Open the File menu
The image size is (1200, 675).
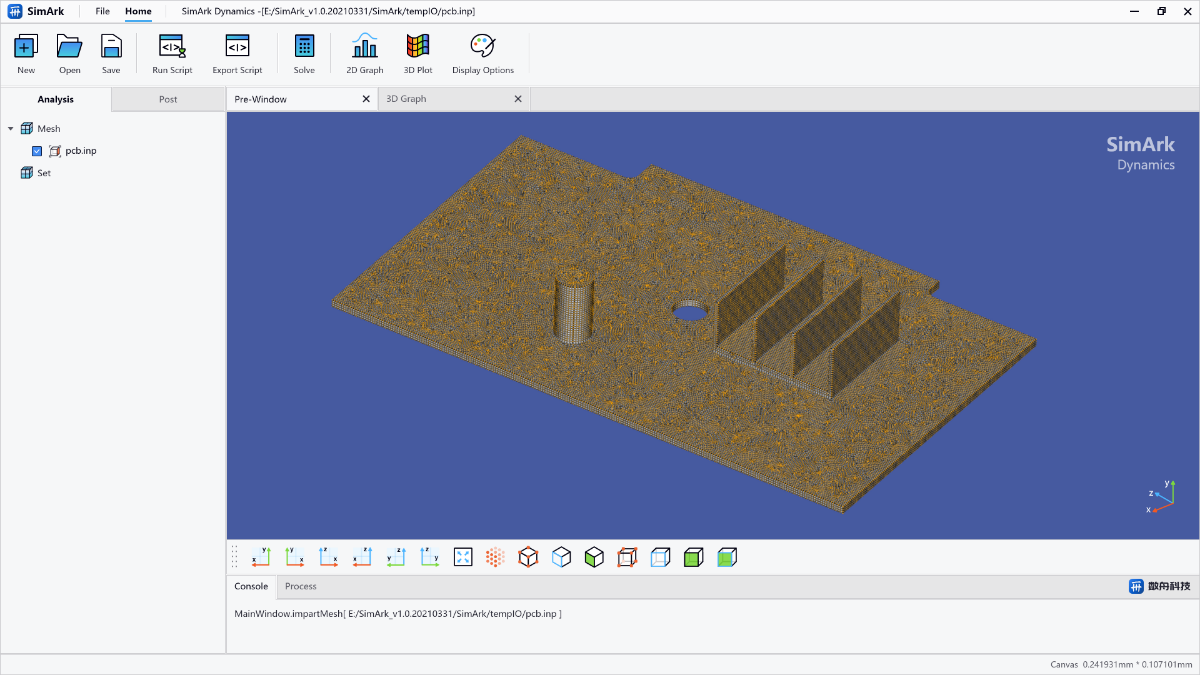[x=102, y=11]
